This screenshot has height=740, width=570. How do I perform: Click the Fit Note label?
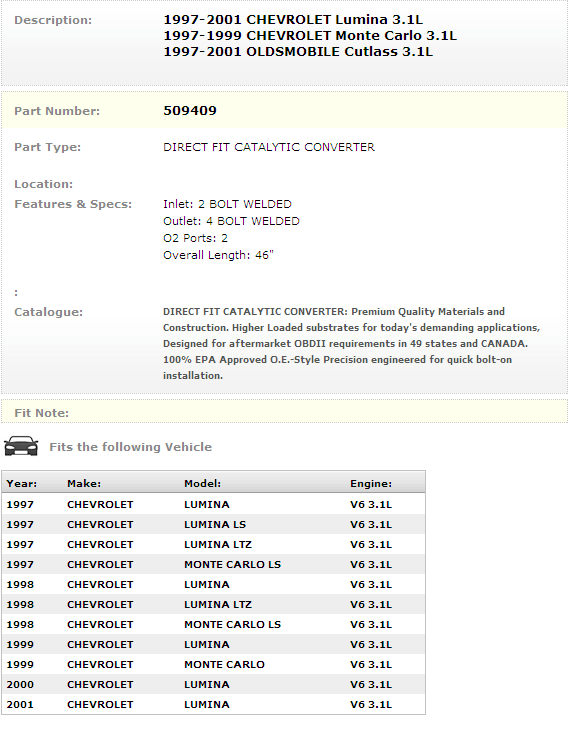coord(42,413)
